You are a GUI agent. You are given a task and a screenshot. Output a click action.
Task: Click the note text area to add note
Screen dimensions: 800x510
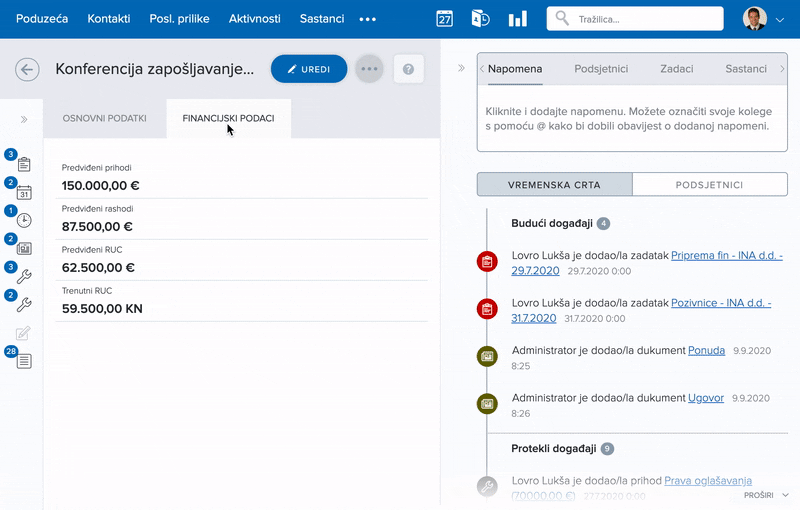632,118
